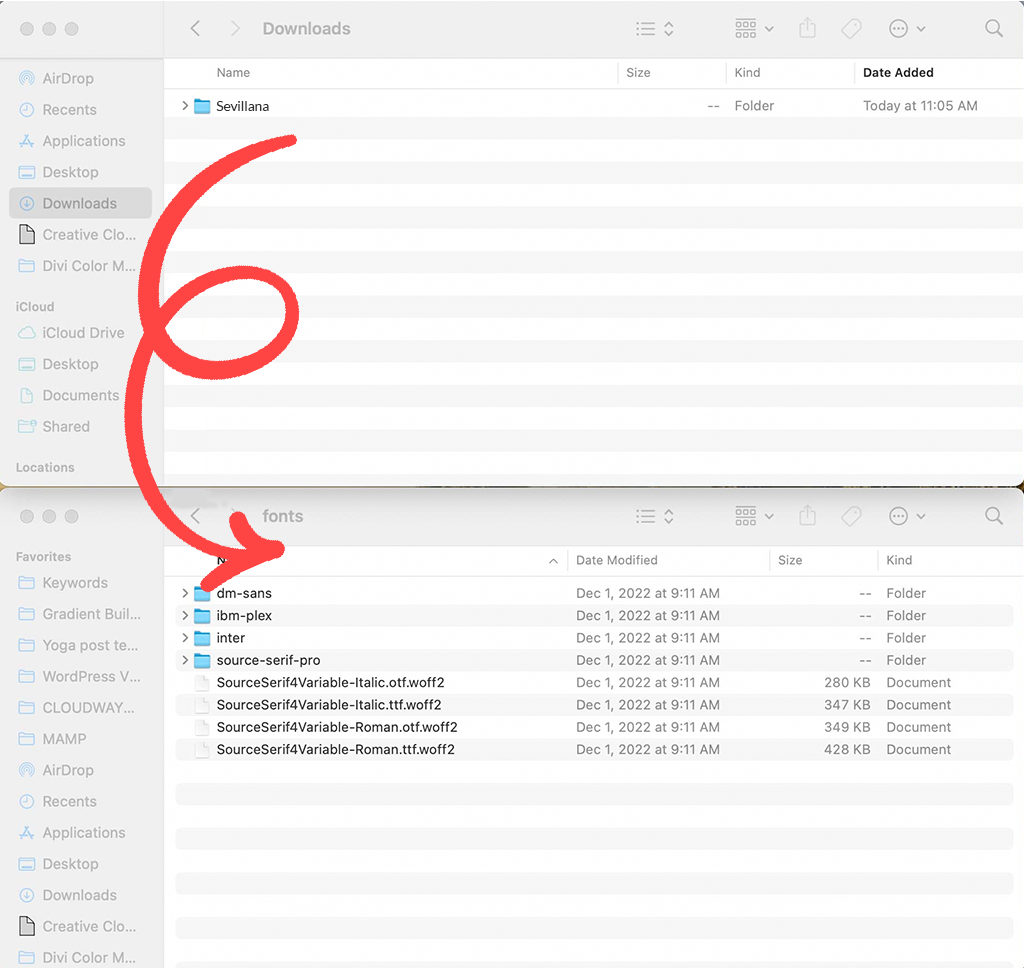The width and height of the screenshot is (1024, 968).
Task: Open group-by options in fonts window toolbar
Action: [x=754, y=517]
